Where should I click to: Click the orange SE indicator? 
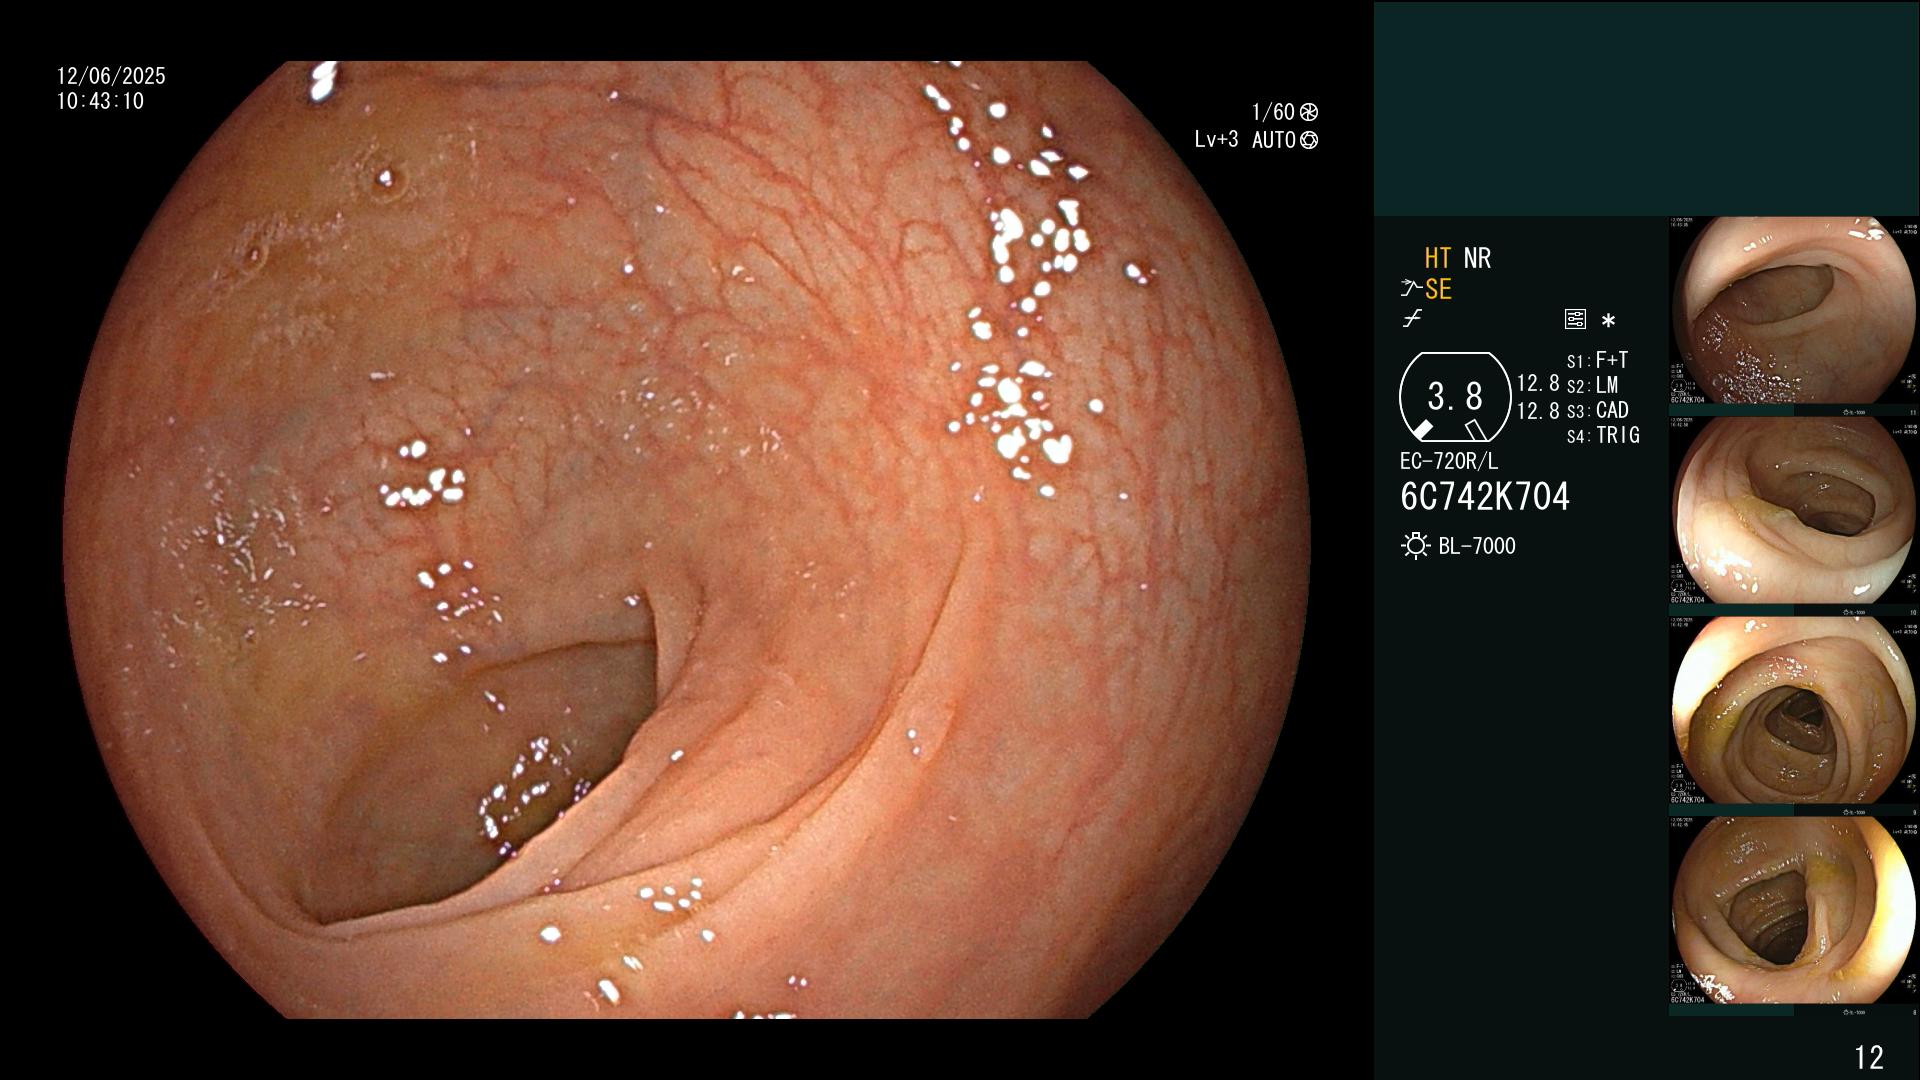[x=1438, y=289]
